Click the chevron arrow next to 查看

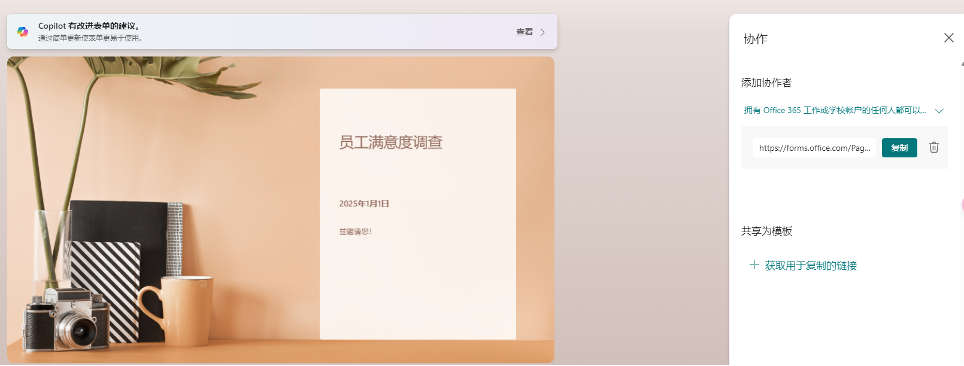[x=542, y=32]
